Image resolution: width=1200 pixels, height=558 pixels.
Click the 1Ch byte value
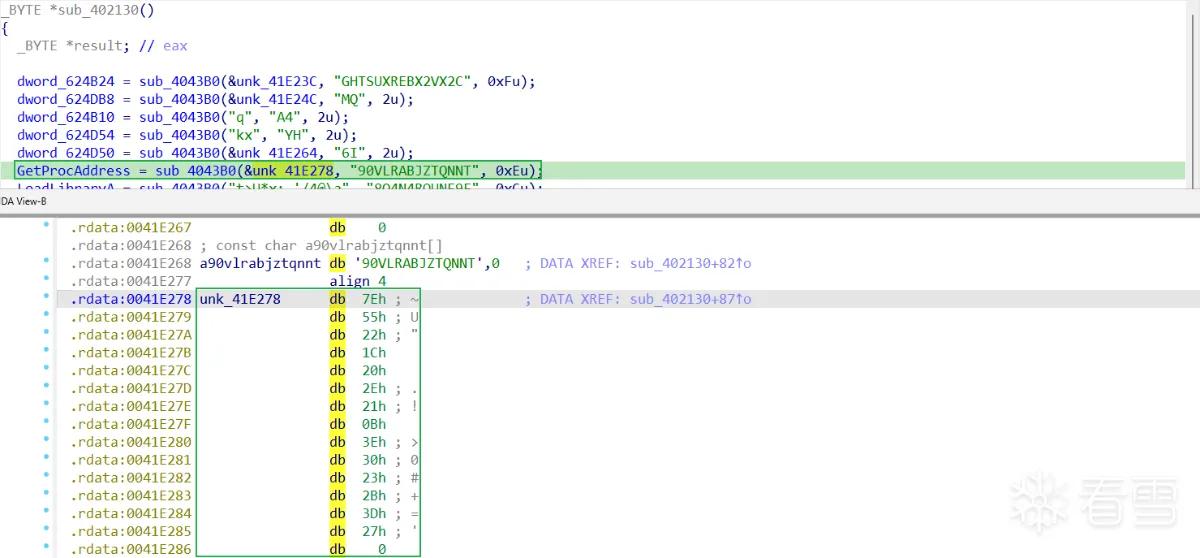pyautogui.click(x=376, y=353)
